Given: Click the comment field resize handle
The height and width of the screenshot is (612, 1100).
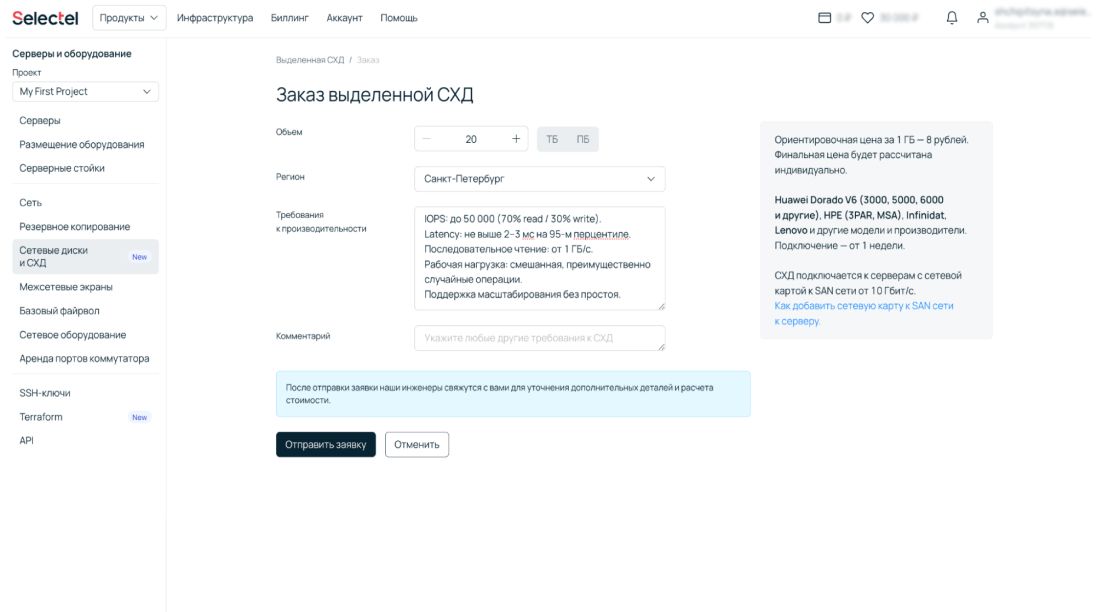Looking at the screenshot, I should [x=660, y=346].
